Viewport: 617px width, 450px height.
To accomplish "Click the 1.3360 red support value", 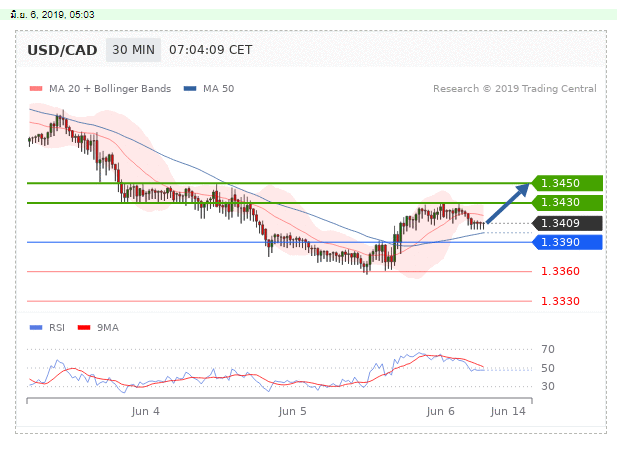I will (x=560, y=271).
